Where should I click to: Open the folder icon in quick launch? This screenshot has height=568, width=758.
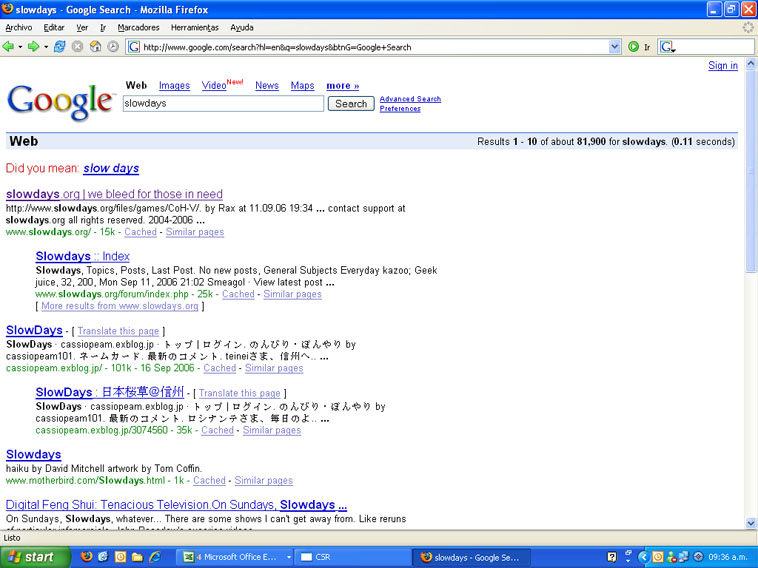pyautogui.click(x=137, y=557)
